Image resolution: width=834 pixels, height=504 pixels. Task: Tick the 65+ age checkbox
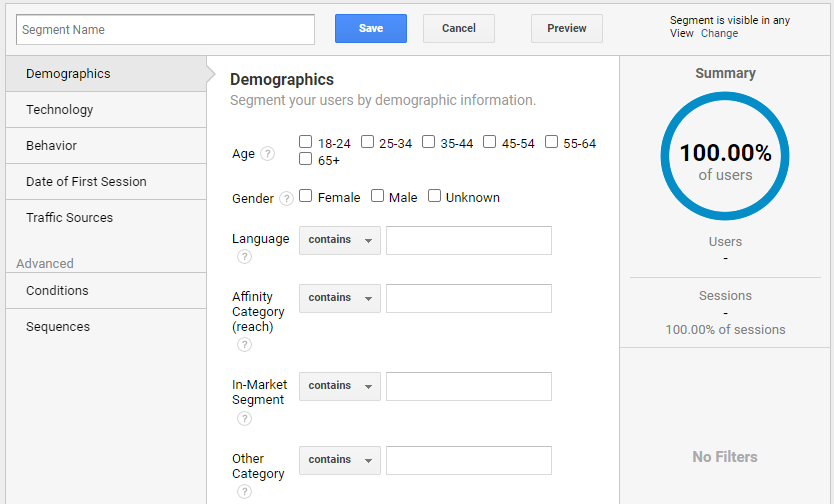[306, 159]
